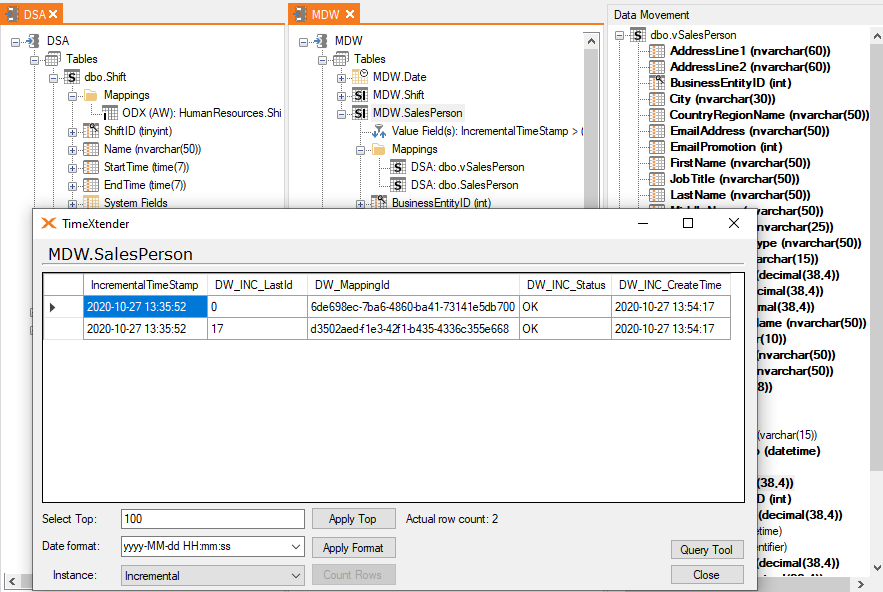Click the DSA root node icon
The width and height of the screenshot is (883, 592).
pos(33,41)
